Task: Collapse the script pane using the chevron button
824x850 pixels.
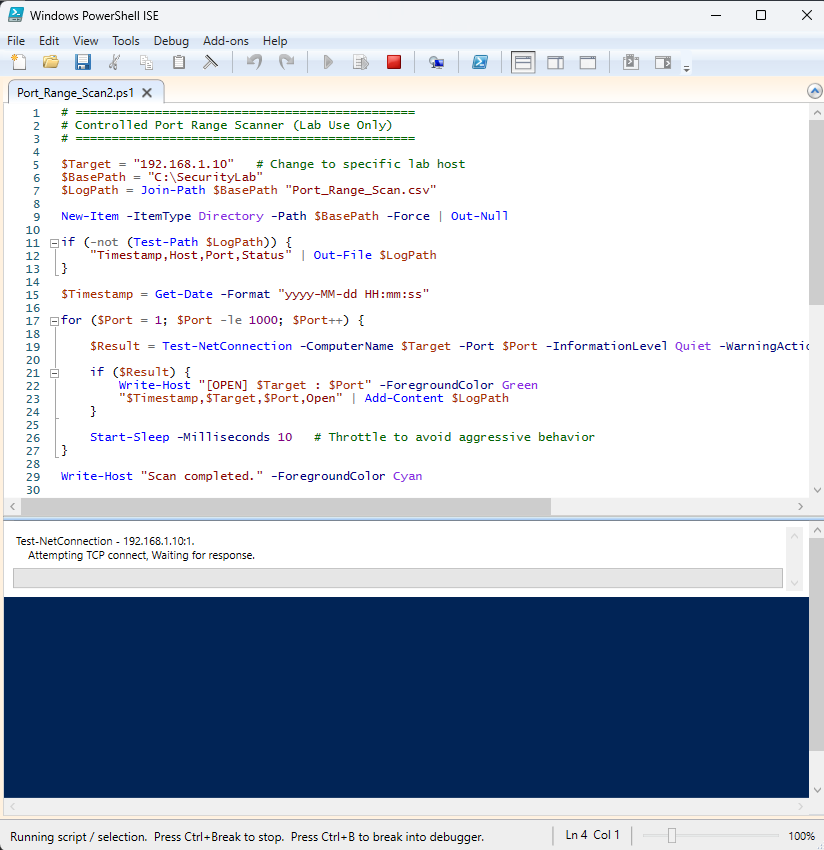Action: tap(814, 91)
